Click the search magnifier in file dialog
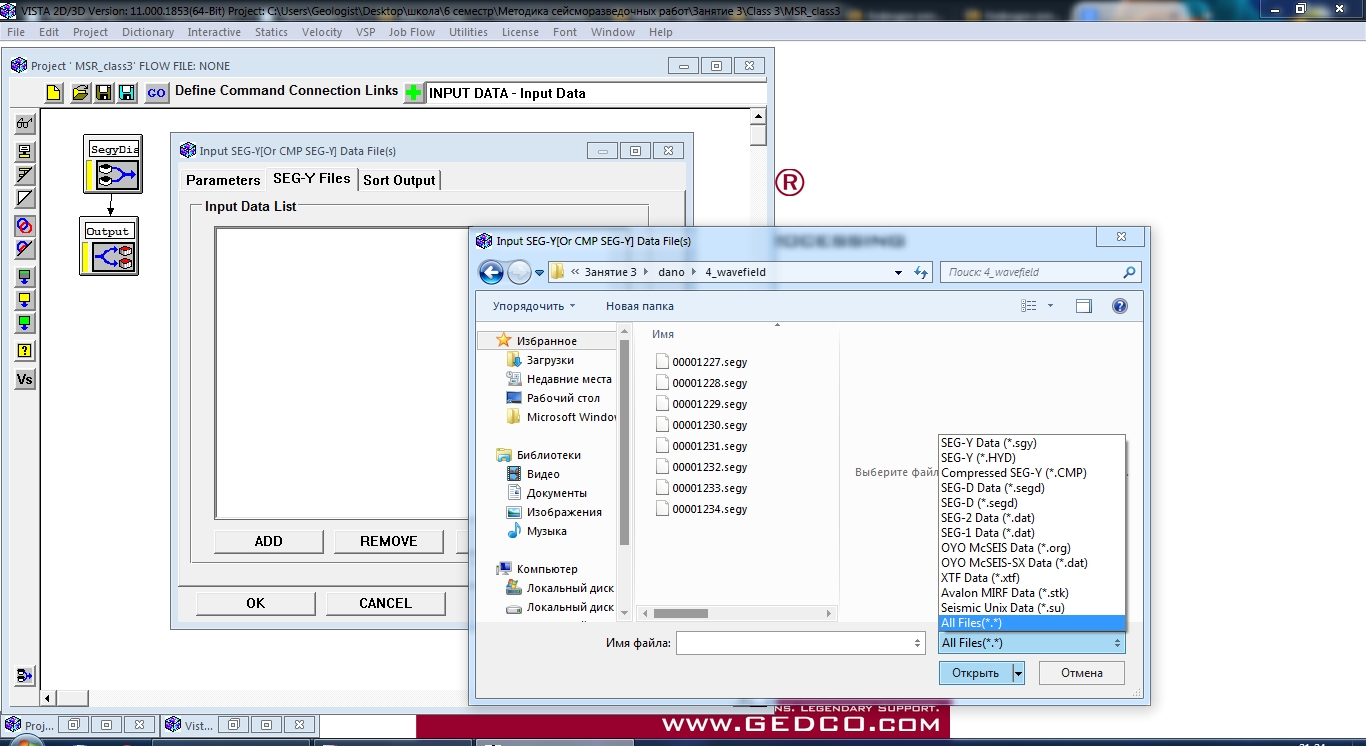The width and height of the screenshot is (1366, 746). coord(1129,272)
